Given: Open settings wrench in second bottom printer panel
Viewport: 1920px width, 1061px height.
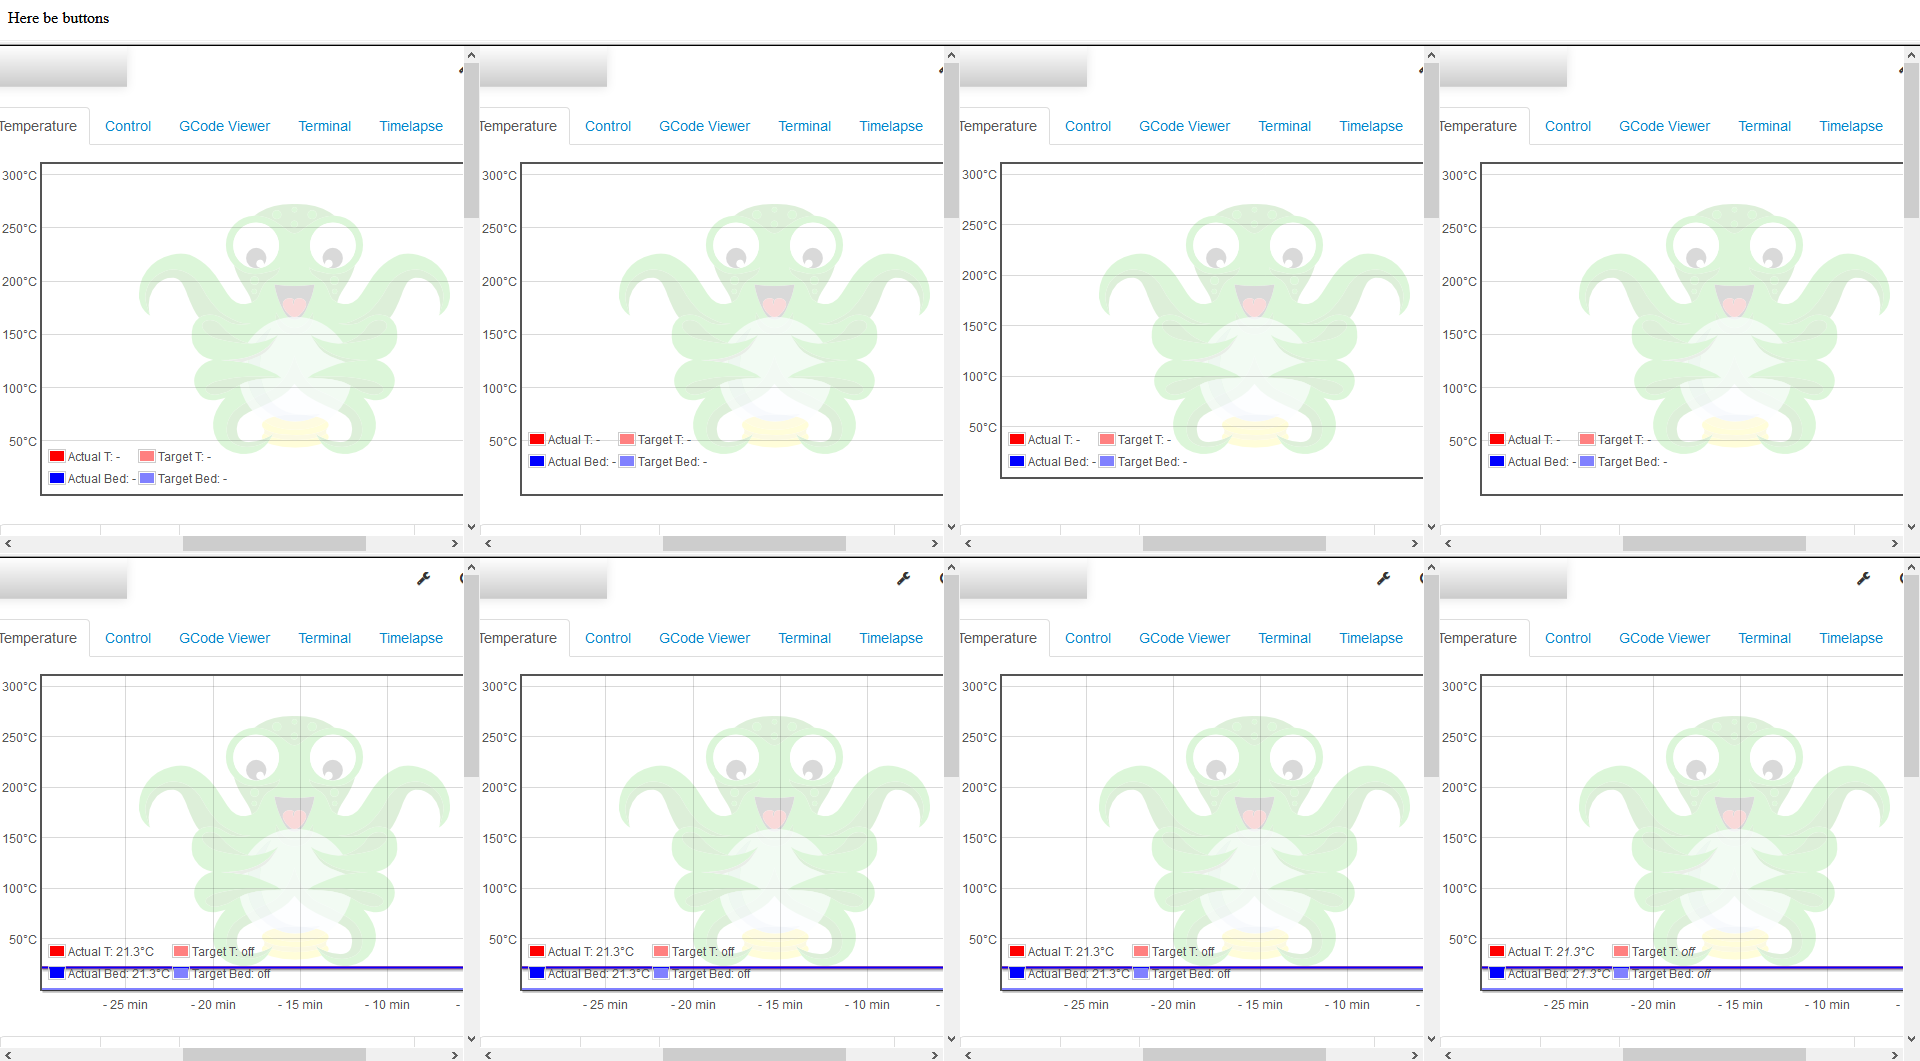Looking at the screenshot, I should (904, 578).
